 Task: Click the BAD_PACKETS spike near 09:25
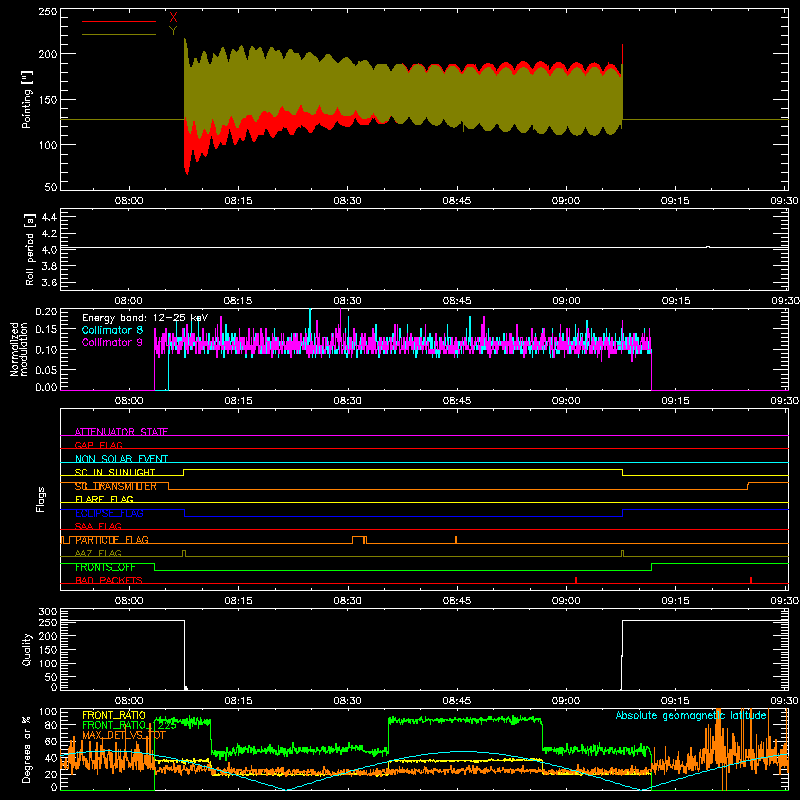click(751, 580)
